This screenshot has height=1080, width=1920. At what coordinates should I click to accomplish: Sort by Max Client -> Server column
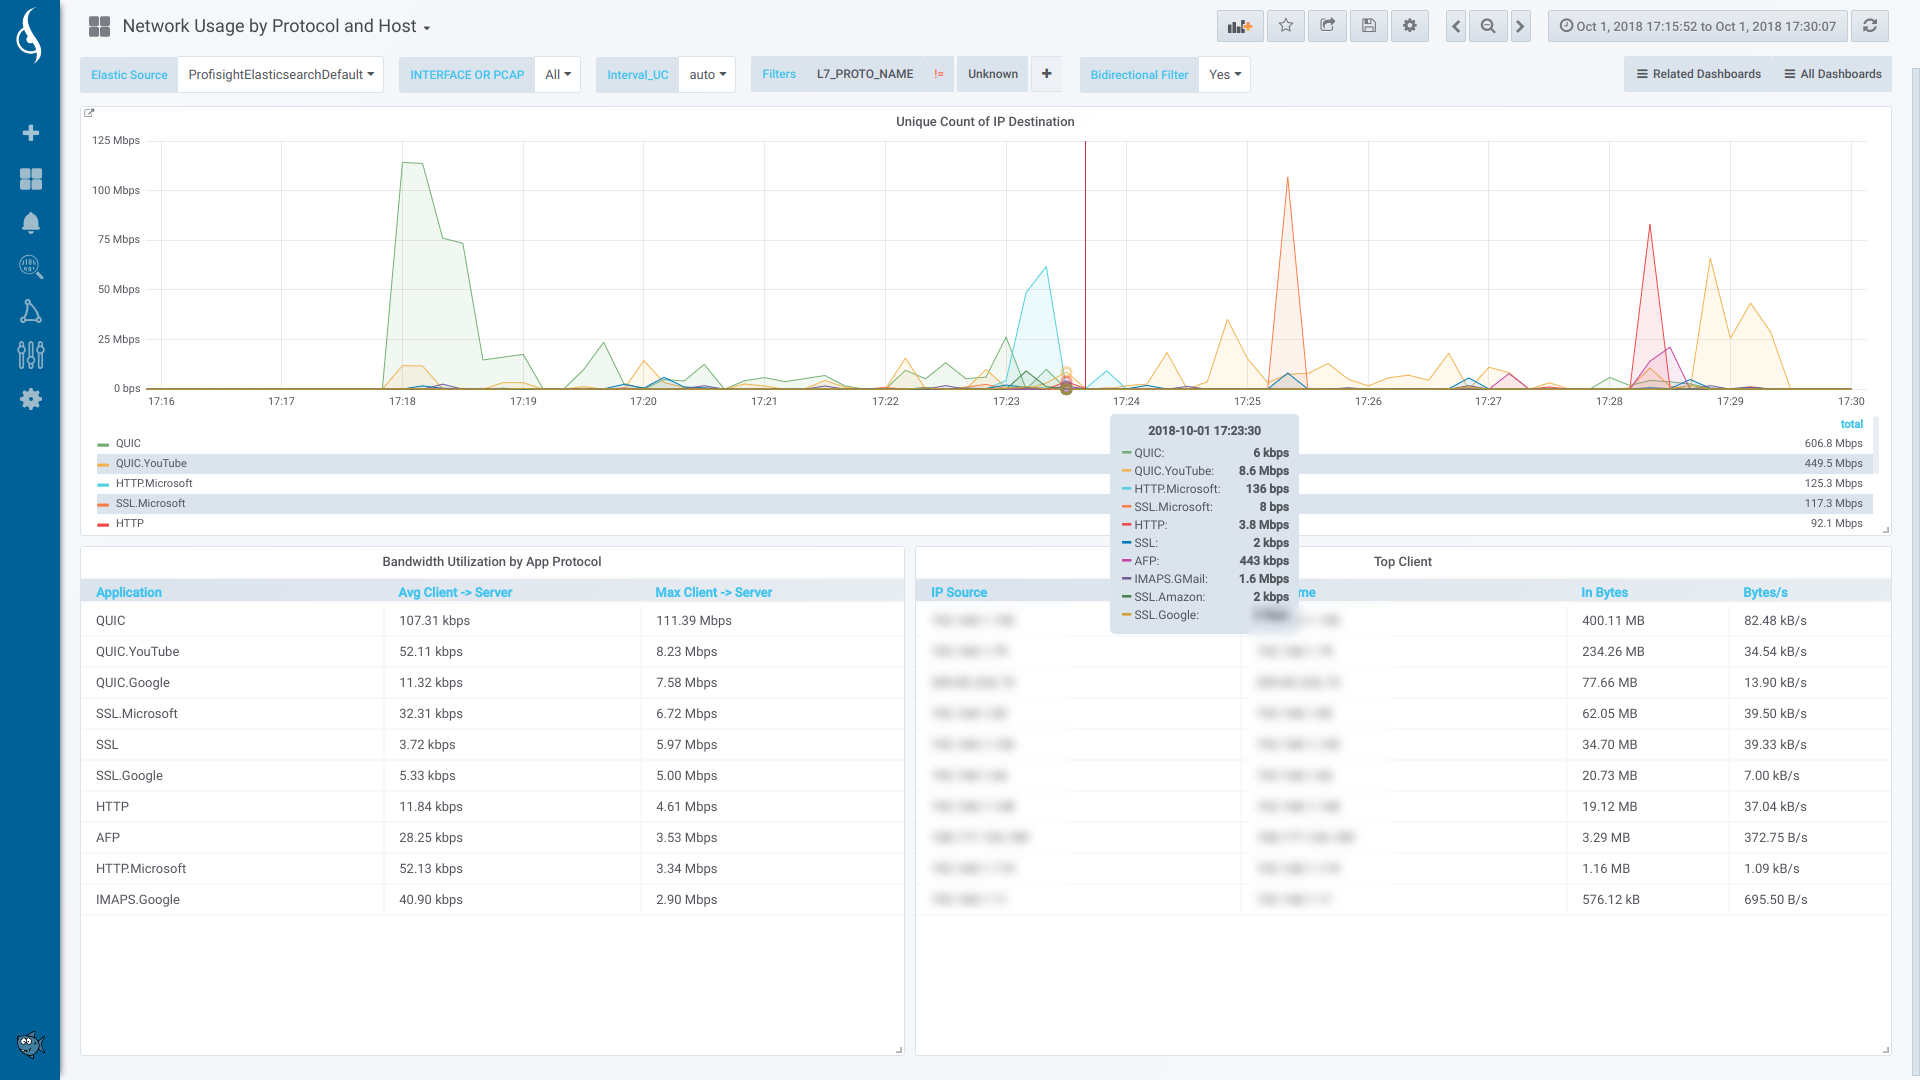(x=714, y=593)
